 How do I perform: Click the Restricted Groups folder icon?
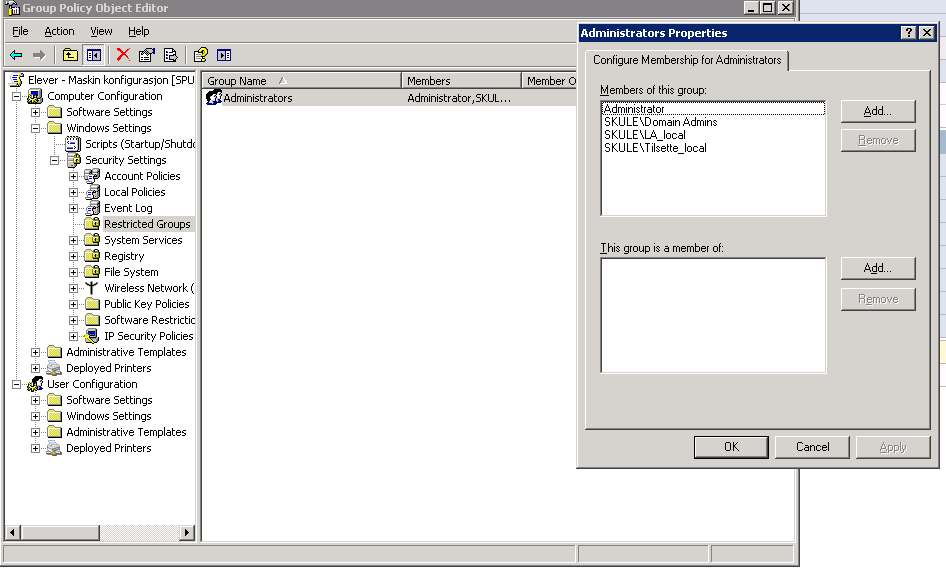click(92, 224)
